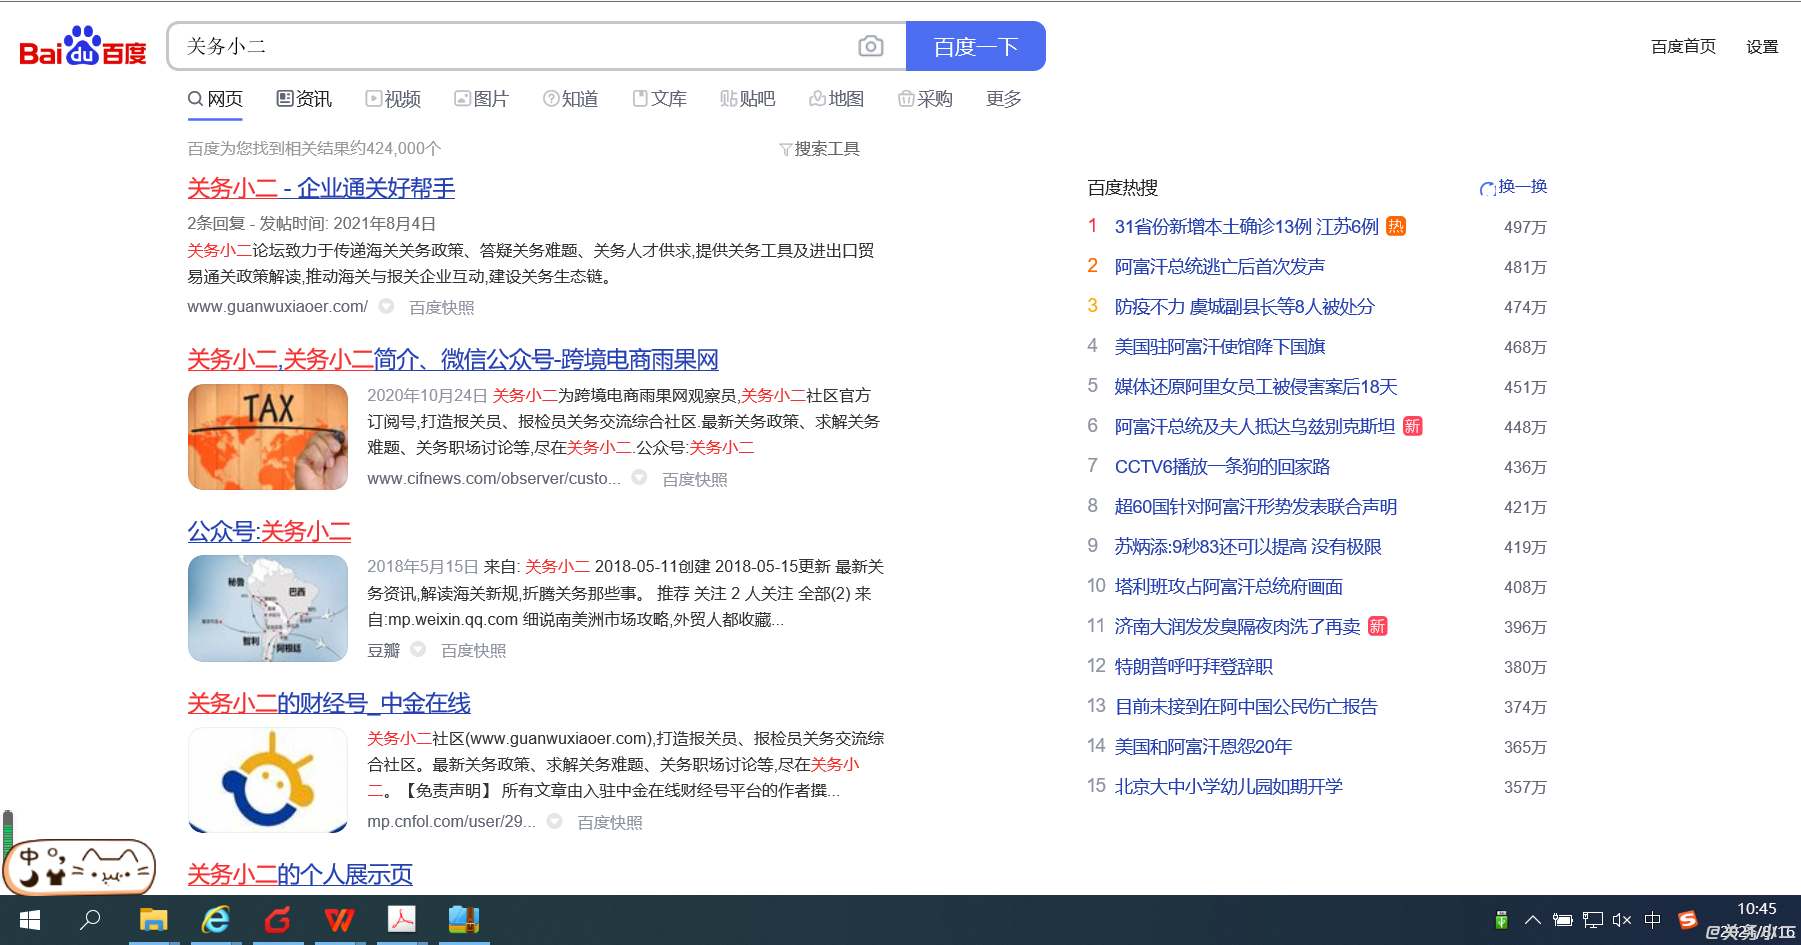This screenshot has width=1801, height=945.
Task: Go to 百度首页 link
Action: [1683, 46]
